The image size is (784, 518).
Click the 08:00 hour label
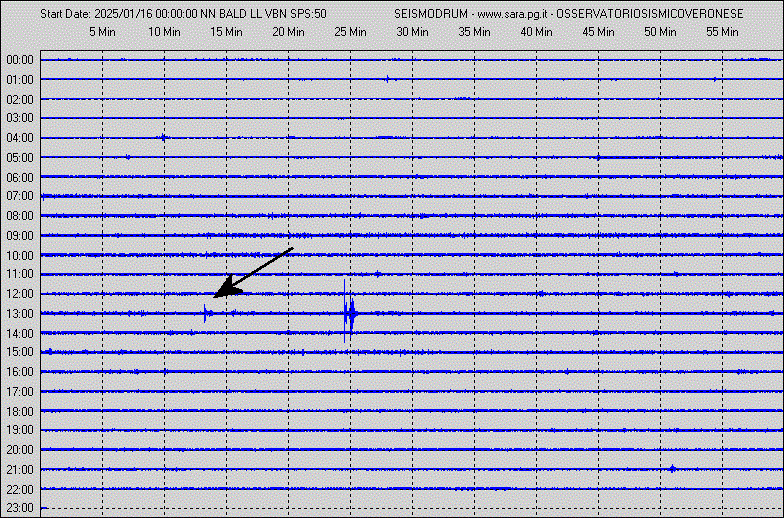20,216
